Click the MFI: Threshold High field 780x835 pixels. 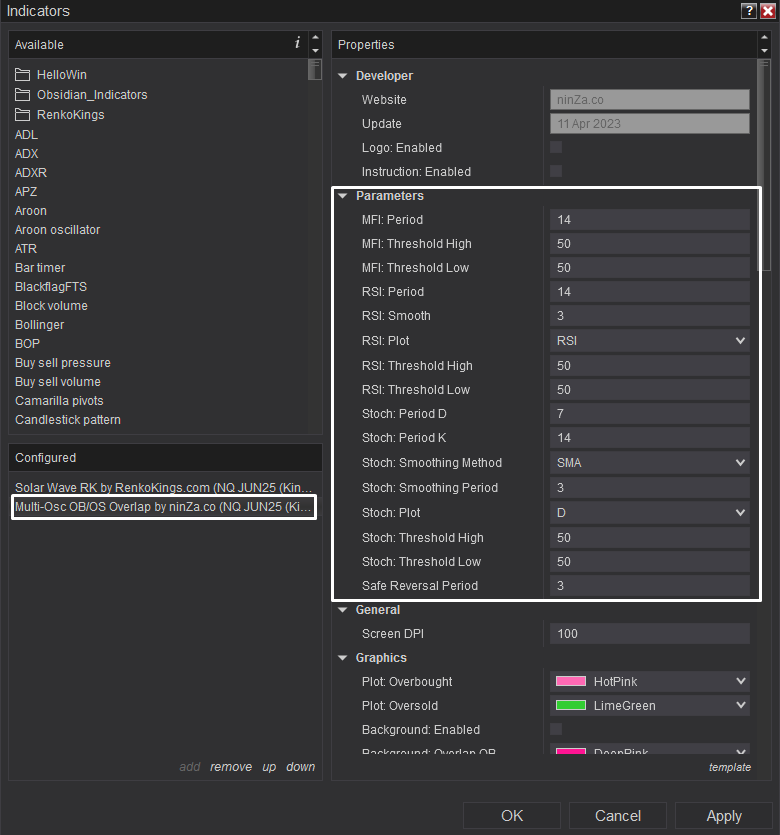point(650,243)
